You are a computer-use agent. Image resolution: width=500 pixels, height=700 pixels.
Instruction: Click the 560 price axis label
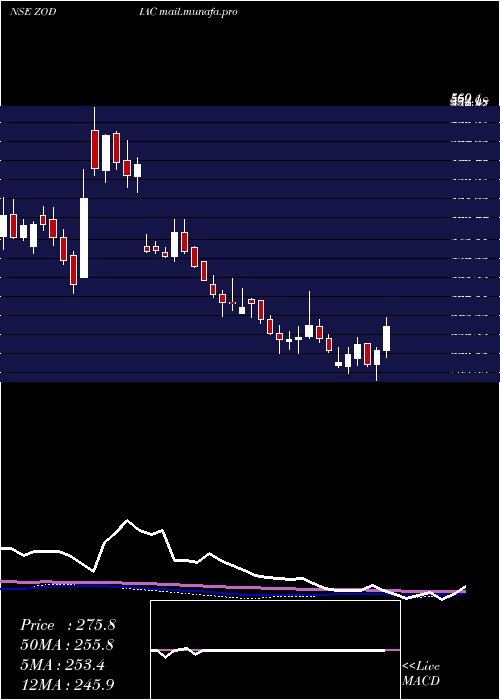point(468,98)
